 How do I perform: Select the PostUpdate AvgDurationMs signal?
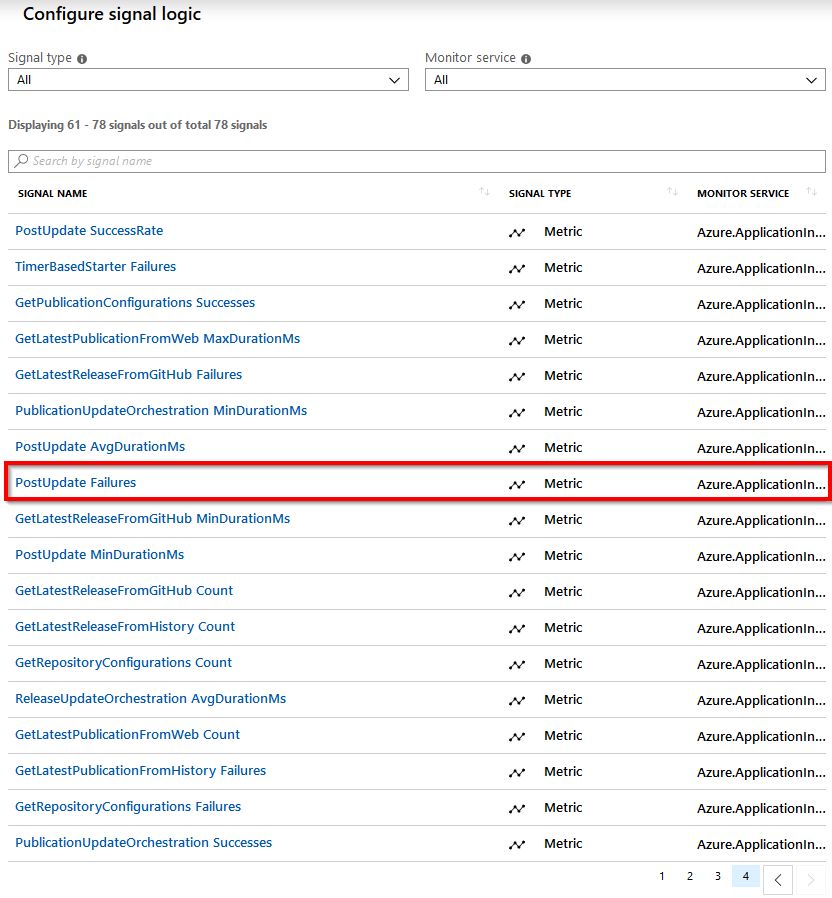100,447
